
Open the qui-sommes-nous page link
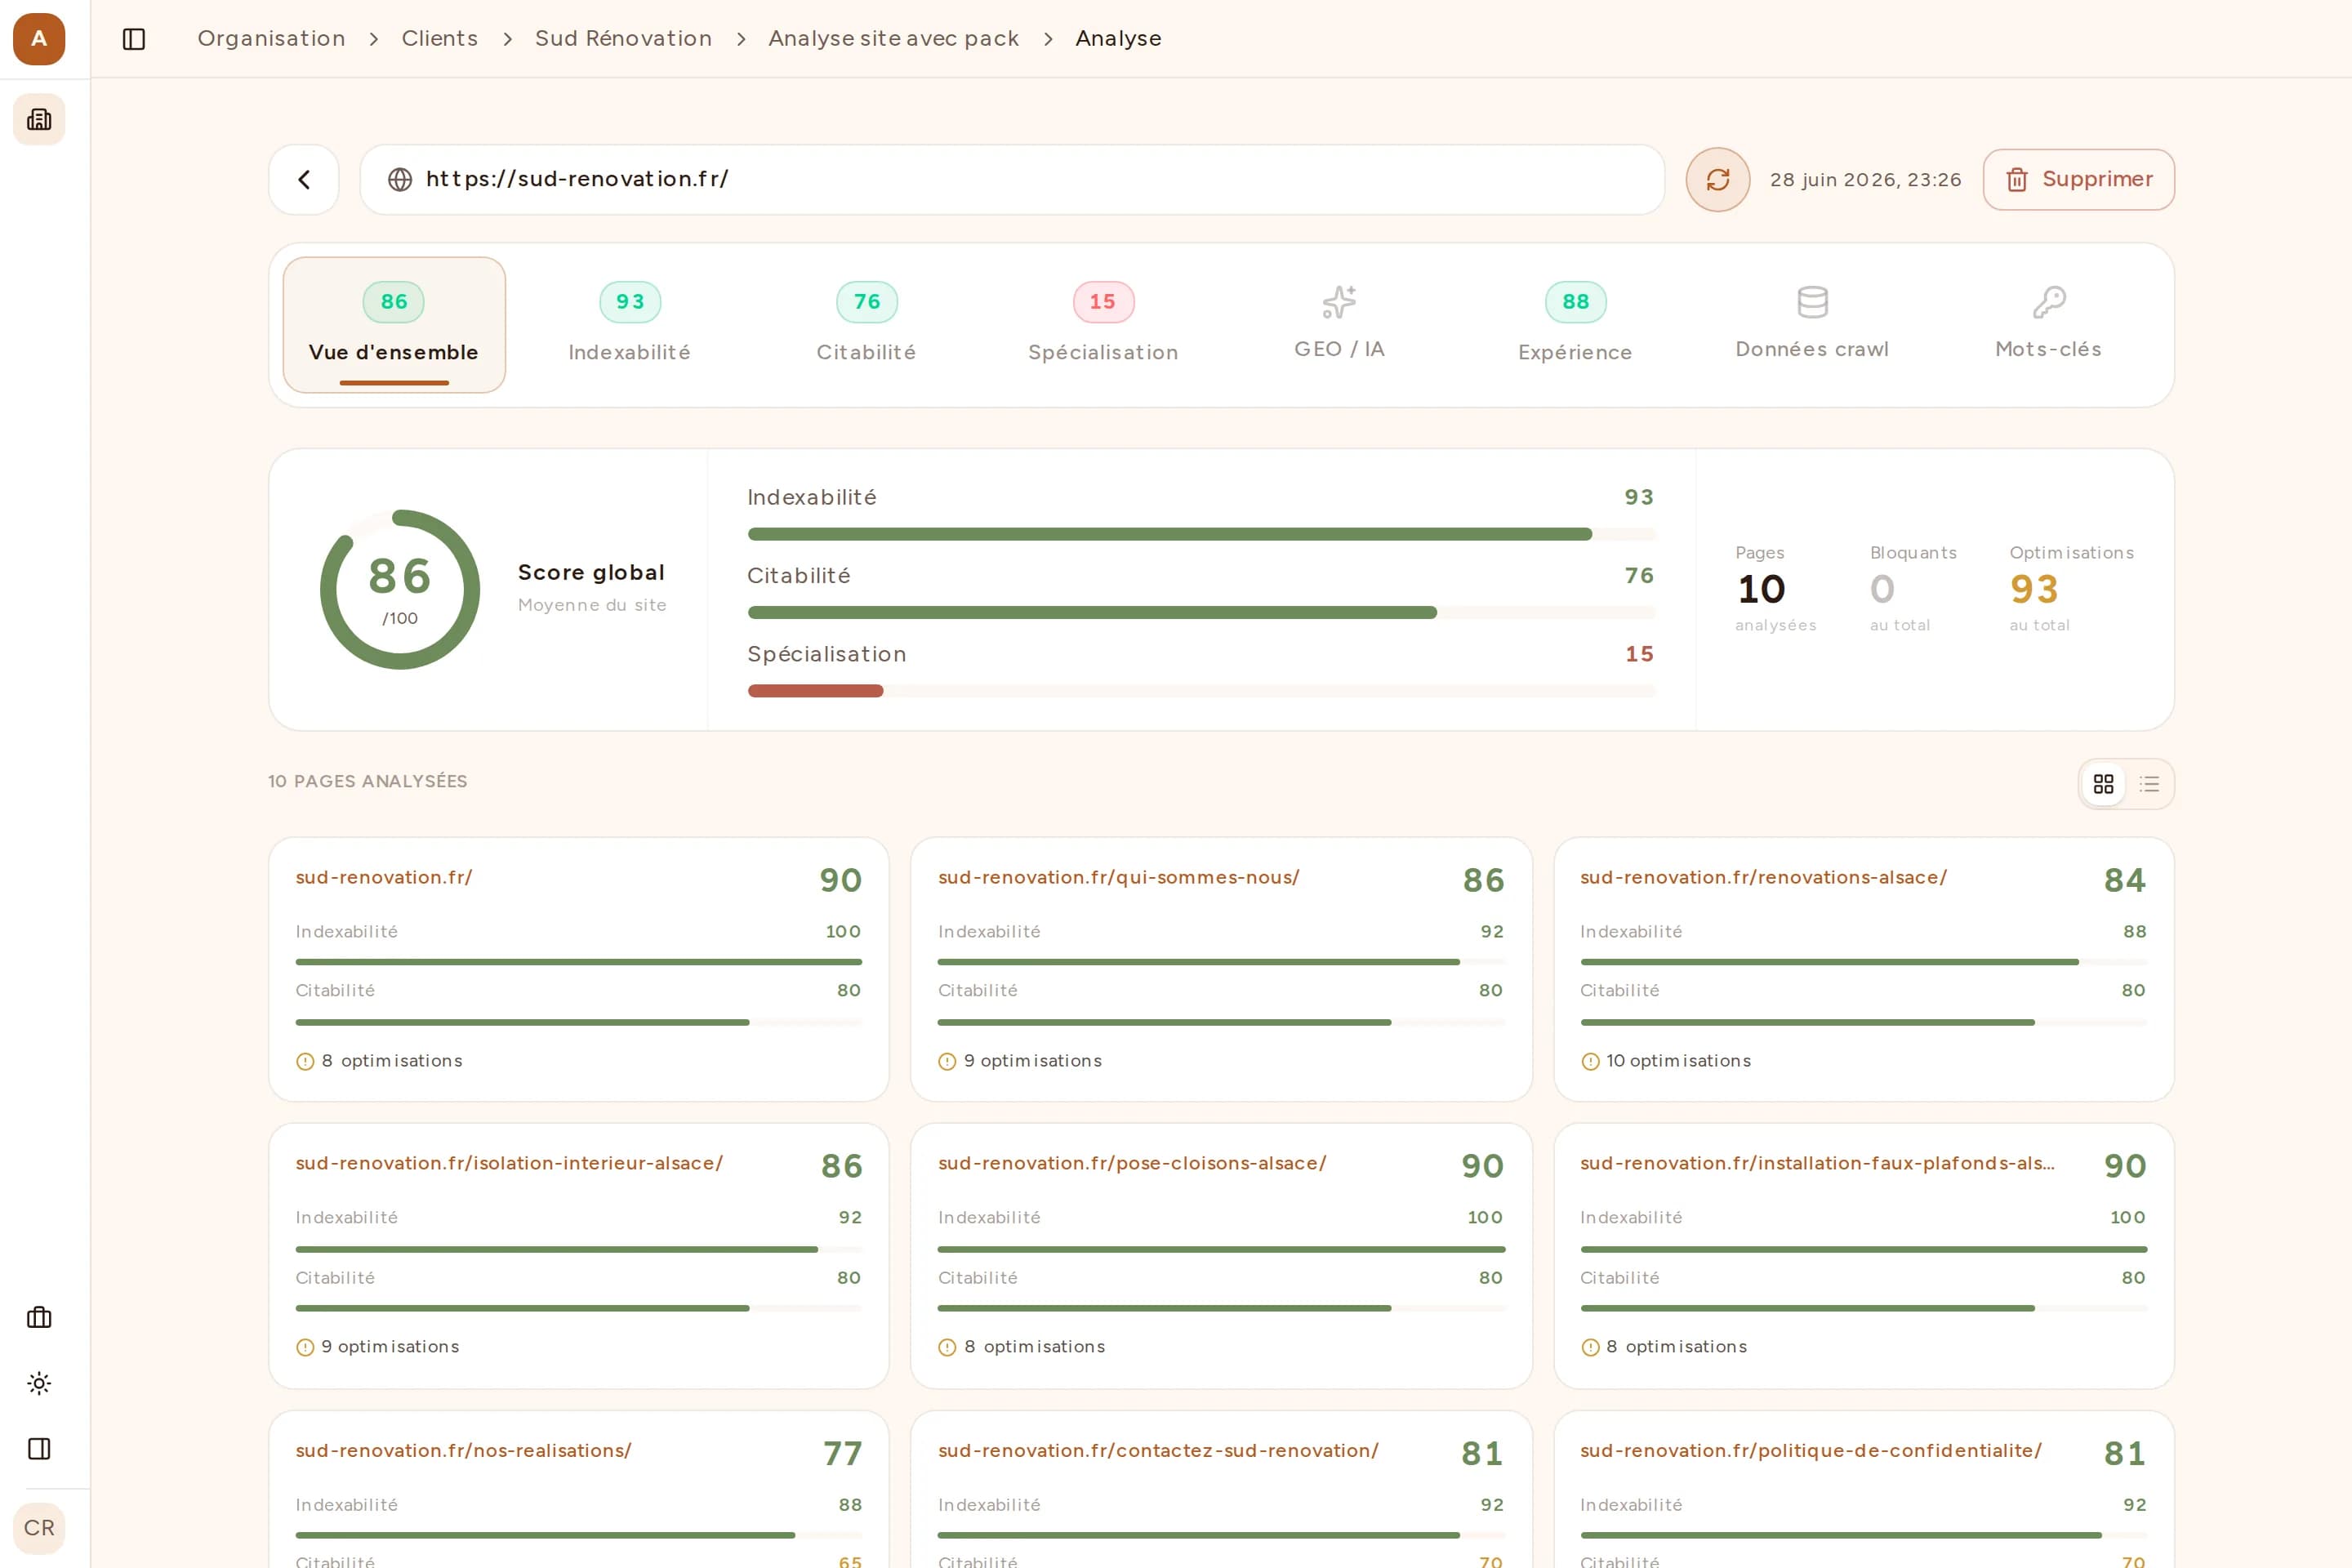(x=1118, y=877)
